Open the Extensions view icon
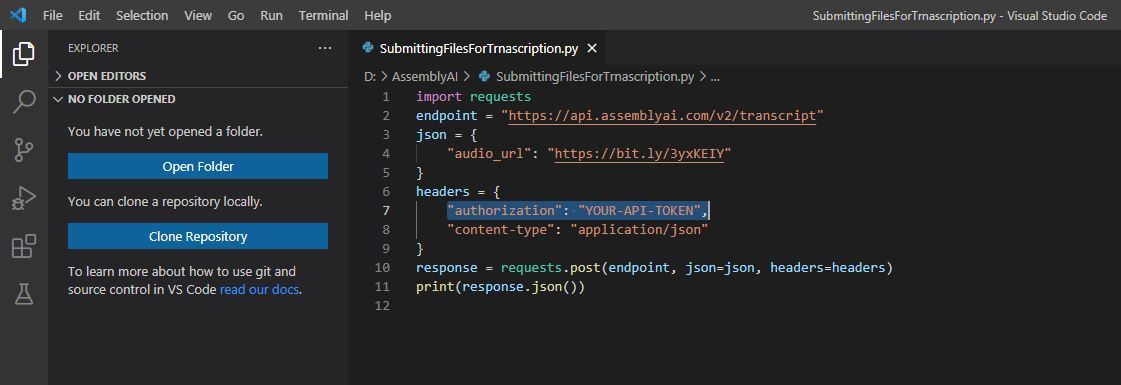Screen dimensions: 1121x385 pos(24,246)
